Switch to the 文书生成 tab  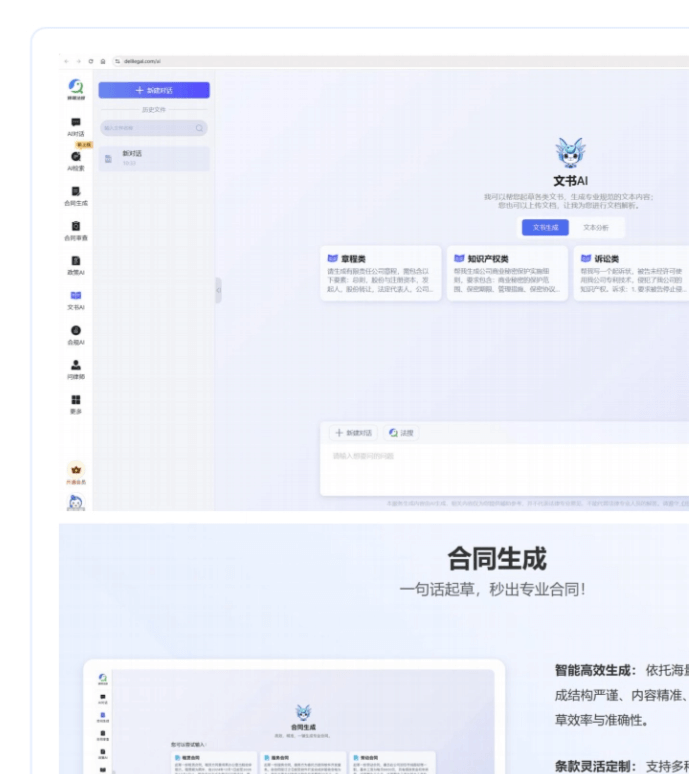tap(545, 228)
